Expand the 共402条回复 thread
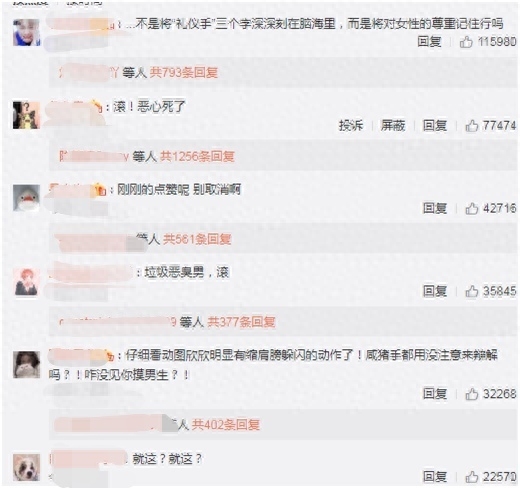 point(226,425)
